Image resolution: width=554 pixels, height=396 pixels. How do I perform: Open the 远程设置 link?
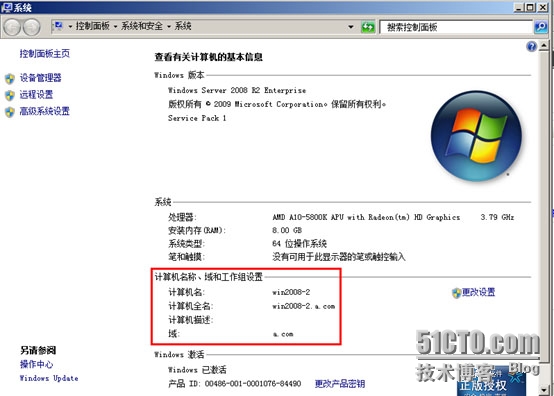(36, 95)
